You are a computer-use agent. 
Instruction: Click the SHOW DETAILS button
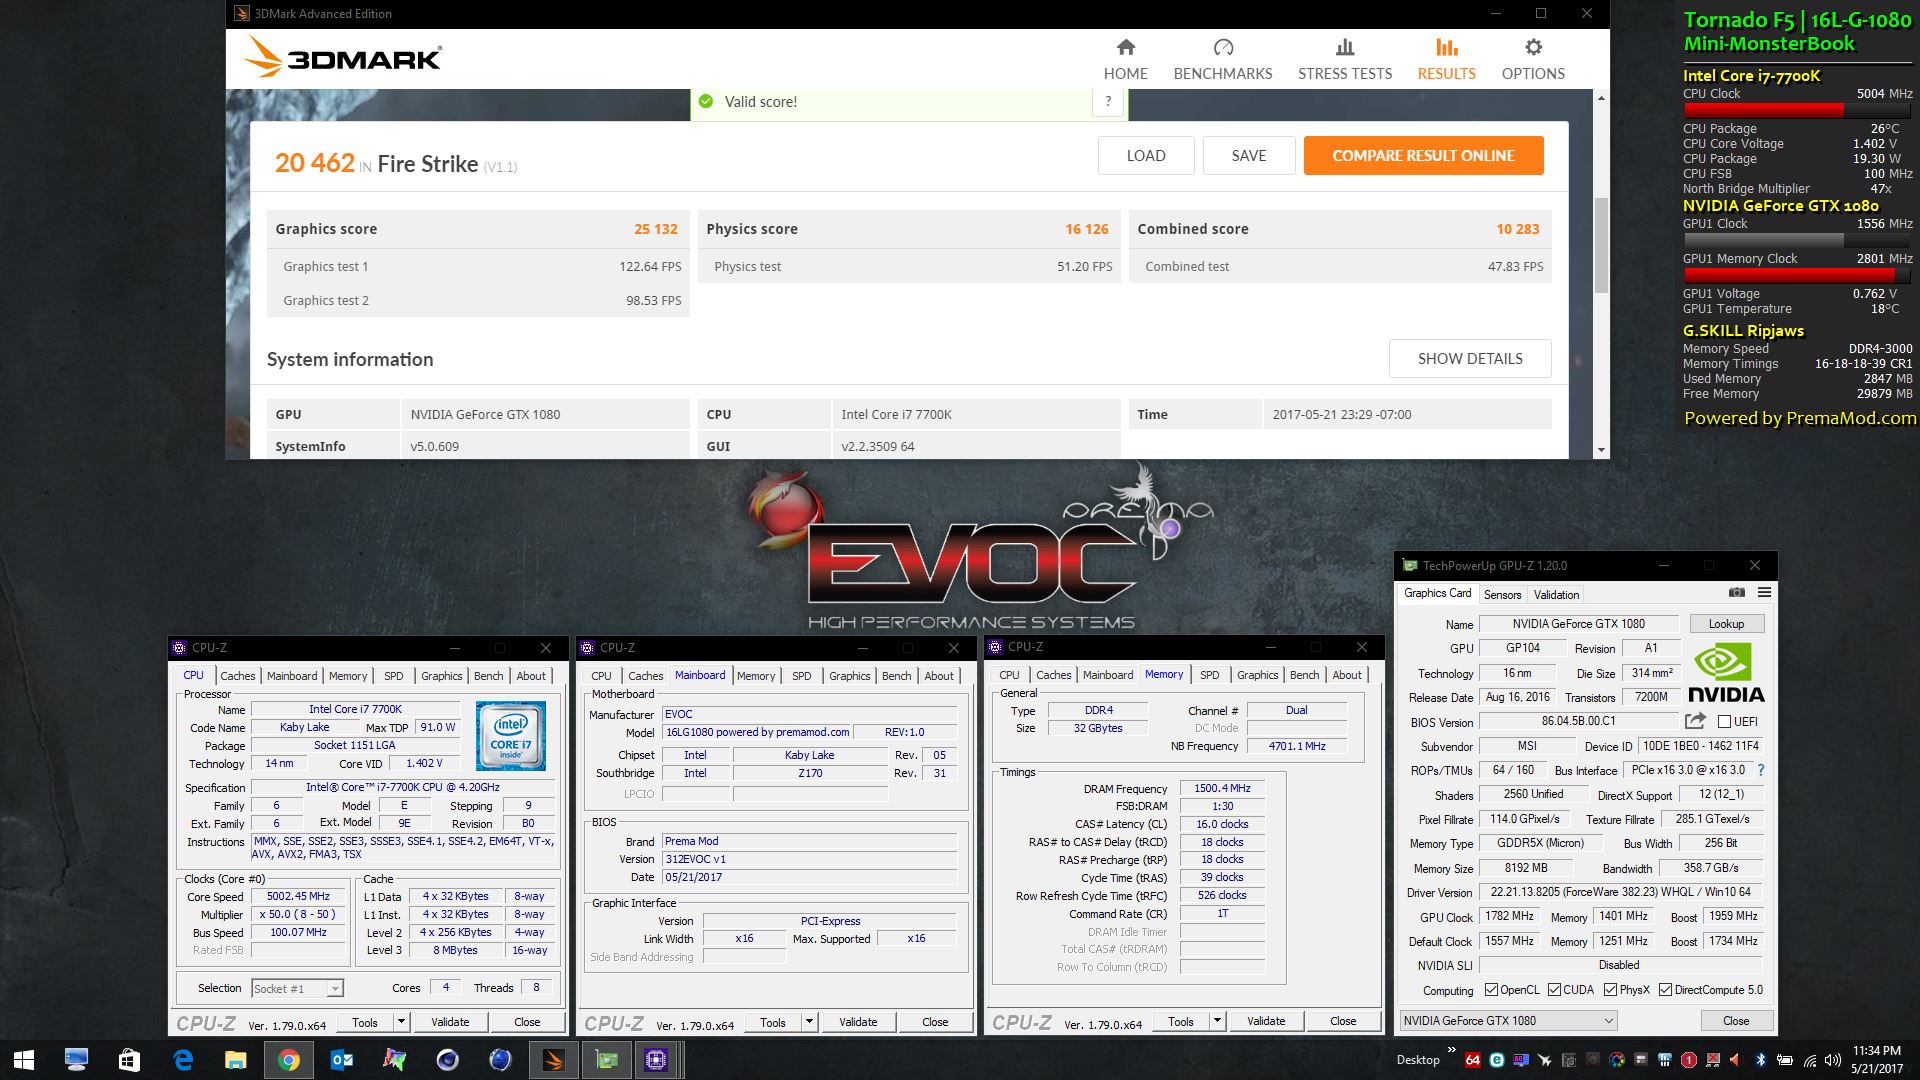1469,359
